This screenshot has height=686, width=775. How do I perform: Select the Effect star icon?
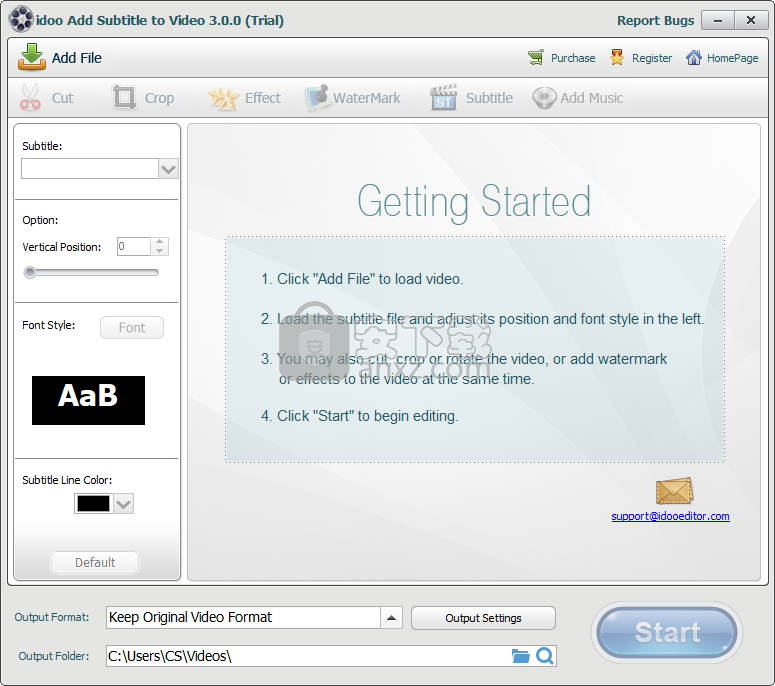pyautogui.click(x=223, y=97)
